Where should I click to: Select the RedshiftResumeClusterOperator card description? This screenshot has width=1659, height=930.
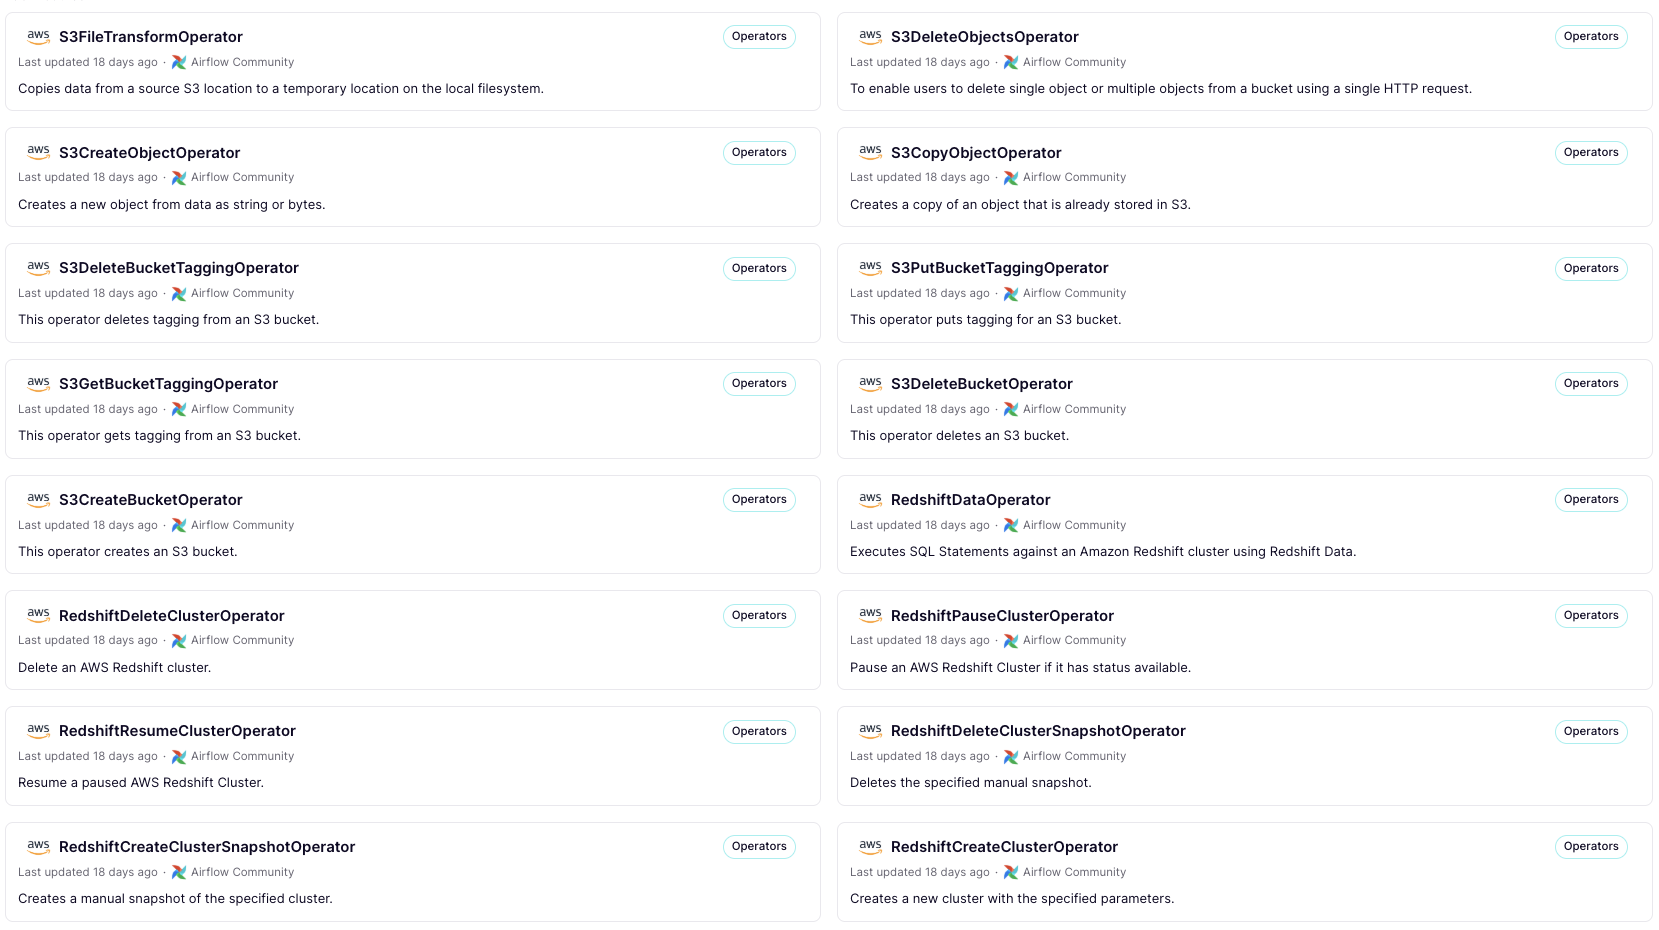coord(141,783)
